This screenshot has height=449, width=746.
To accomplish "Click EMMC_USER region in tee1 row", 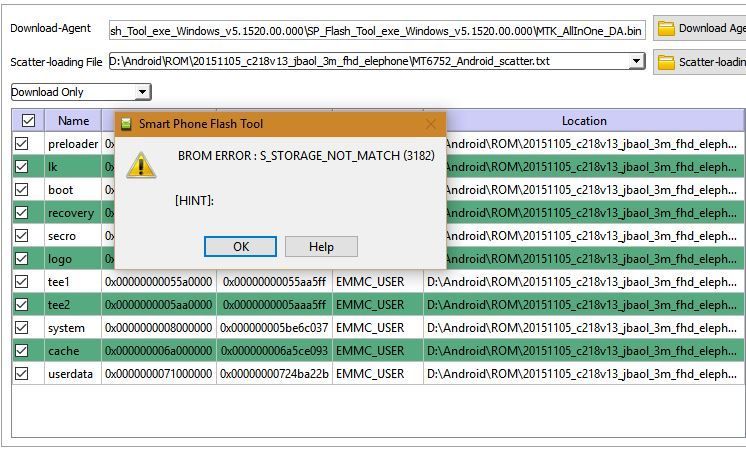I will [x=378, y=282].
